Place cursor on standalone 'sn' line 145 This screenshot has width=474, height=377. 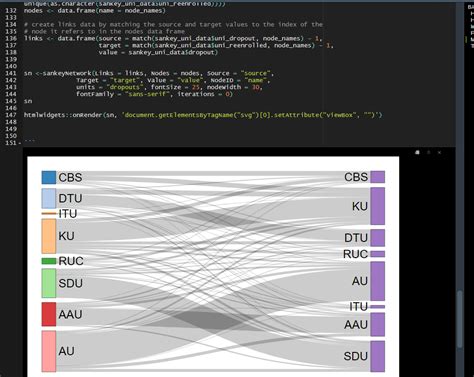click(28, 101)
